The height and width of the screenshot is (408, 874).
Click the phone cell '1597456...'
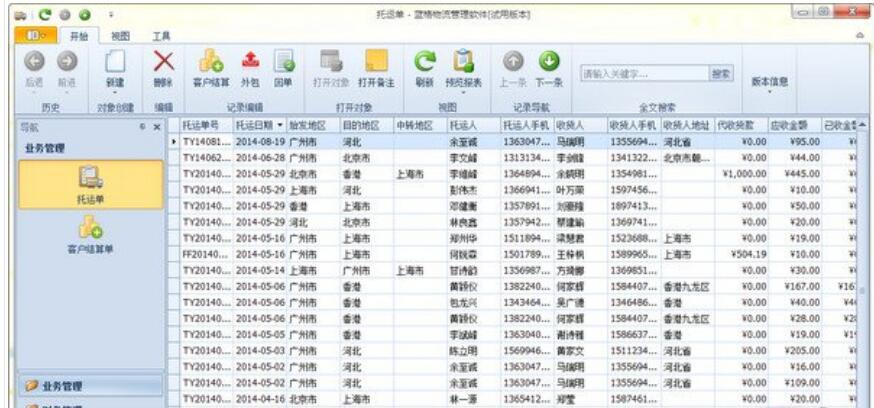coord(634,190)
